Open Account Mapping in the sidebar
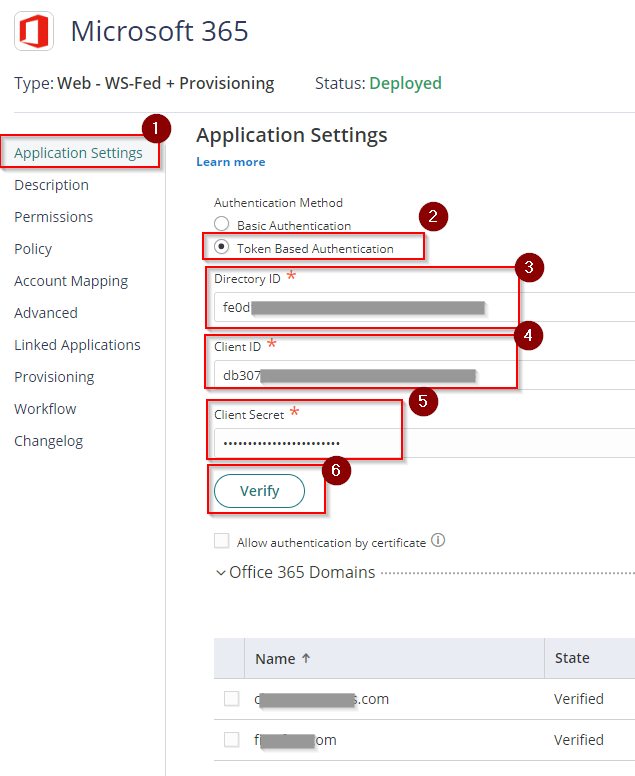635x776 pixels. tap(71, 281)
